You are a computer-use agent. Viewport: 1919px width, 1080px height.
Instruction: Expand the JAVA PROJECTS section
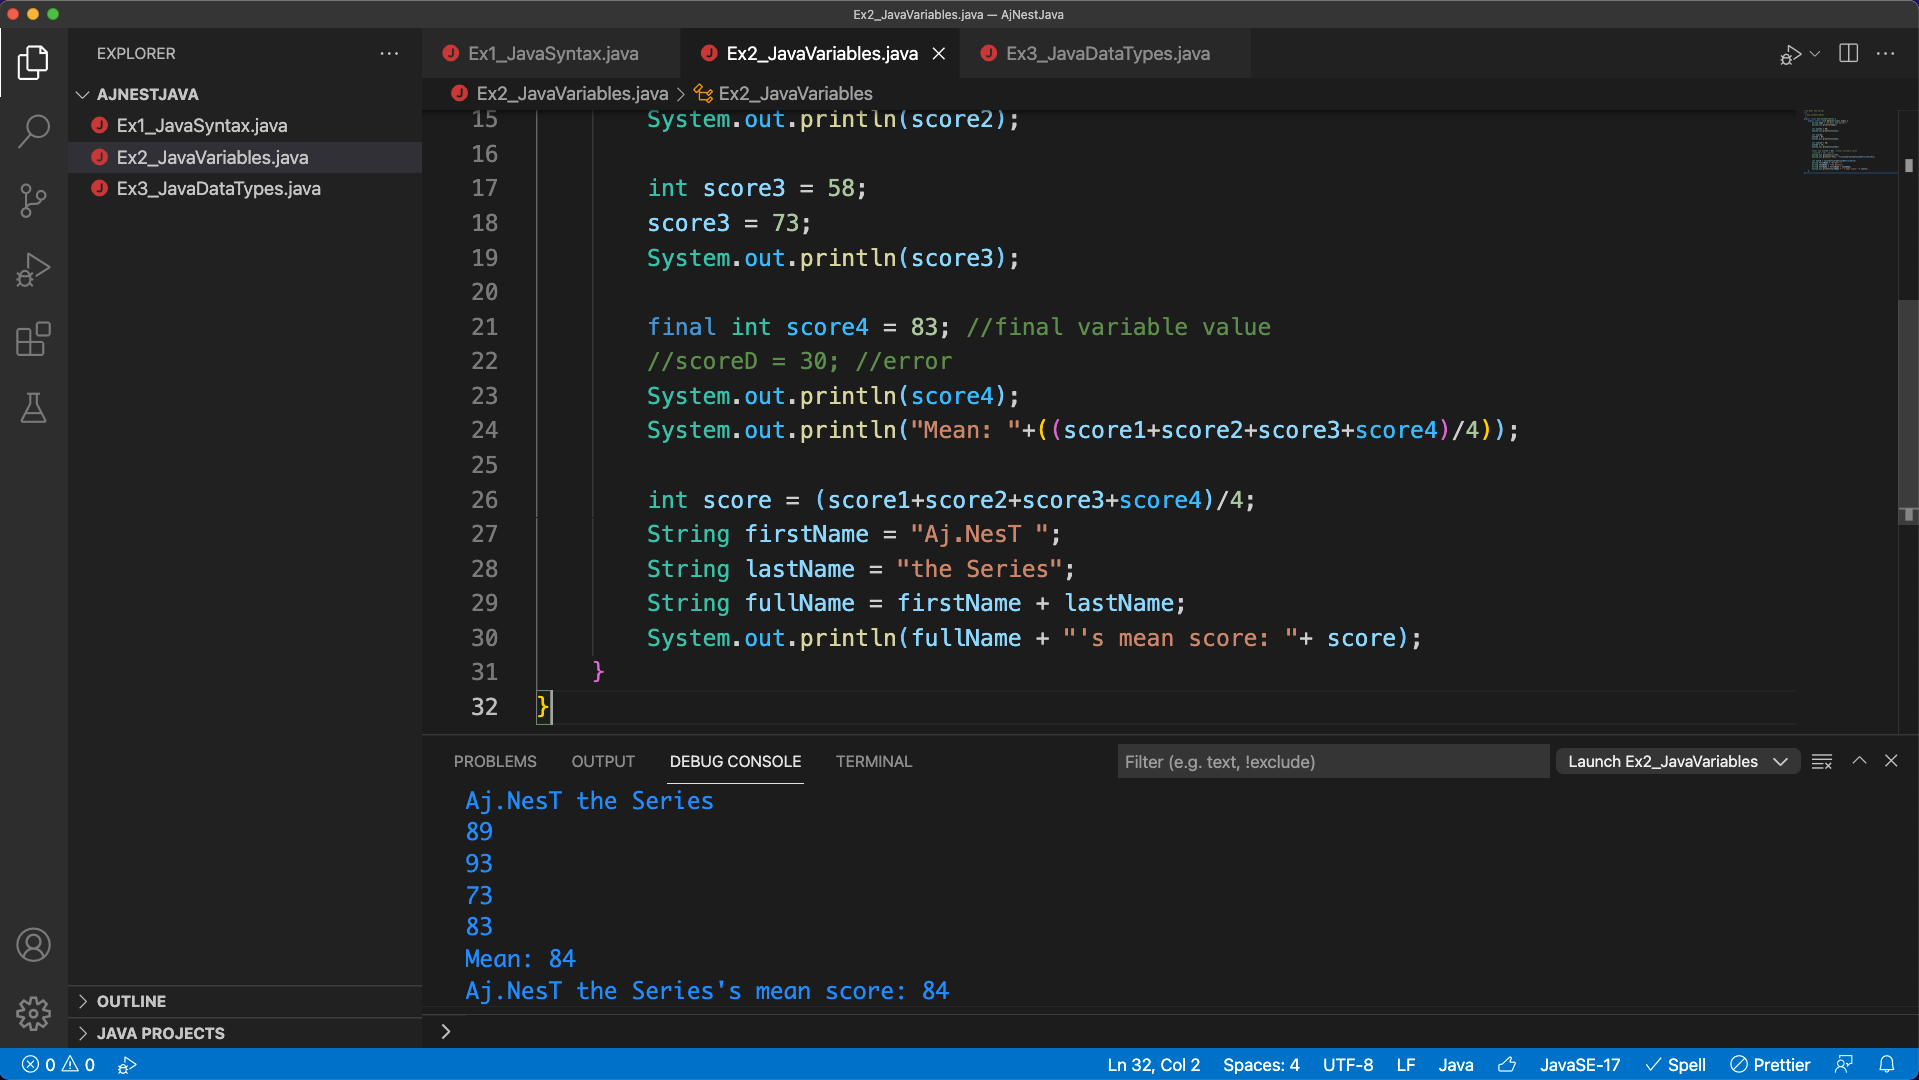(x=160, y=1033)
